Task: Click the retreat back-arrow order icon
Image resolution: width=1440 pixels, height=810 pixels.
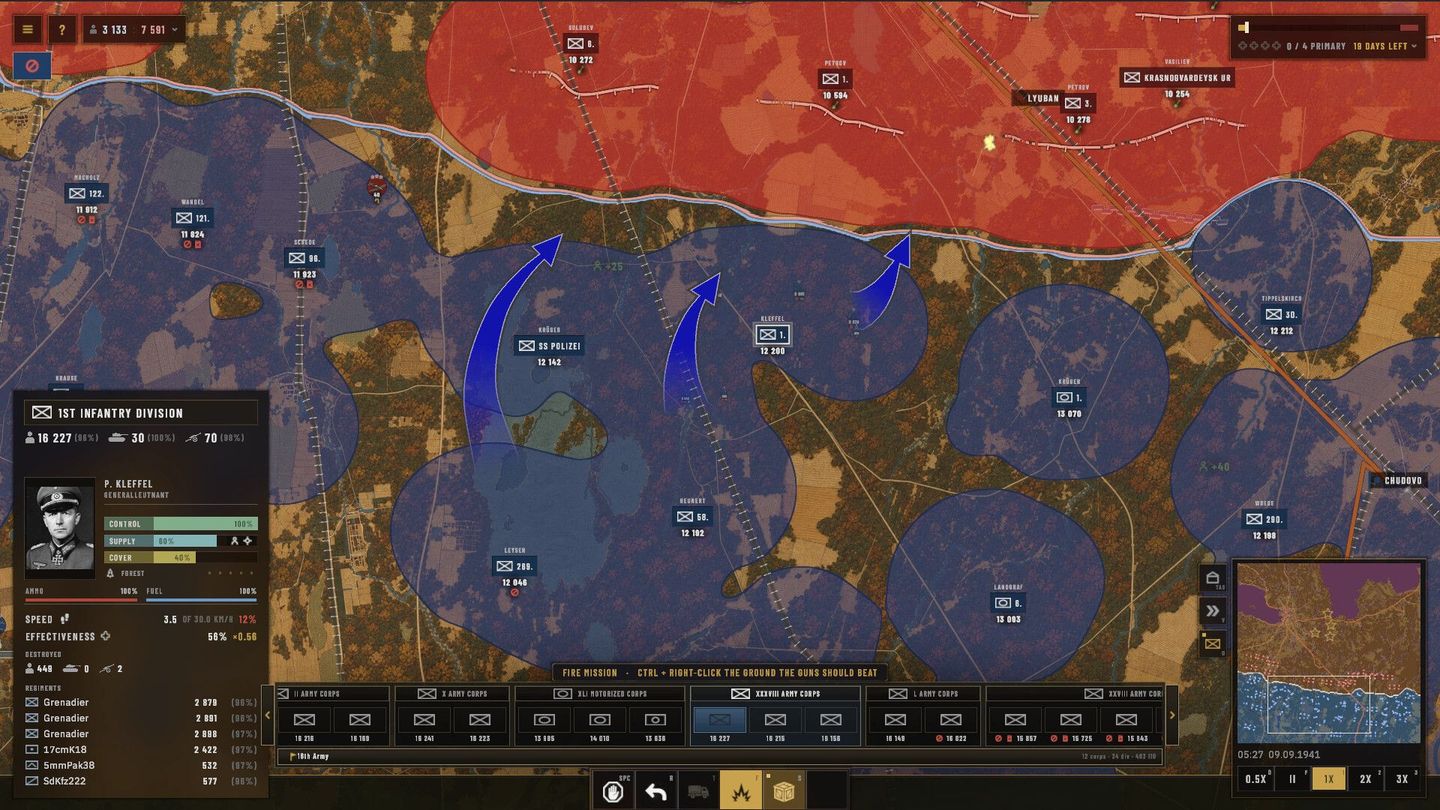Action: click(656, 791)
